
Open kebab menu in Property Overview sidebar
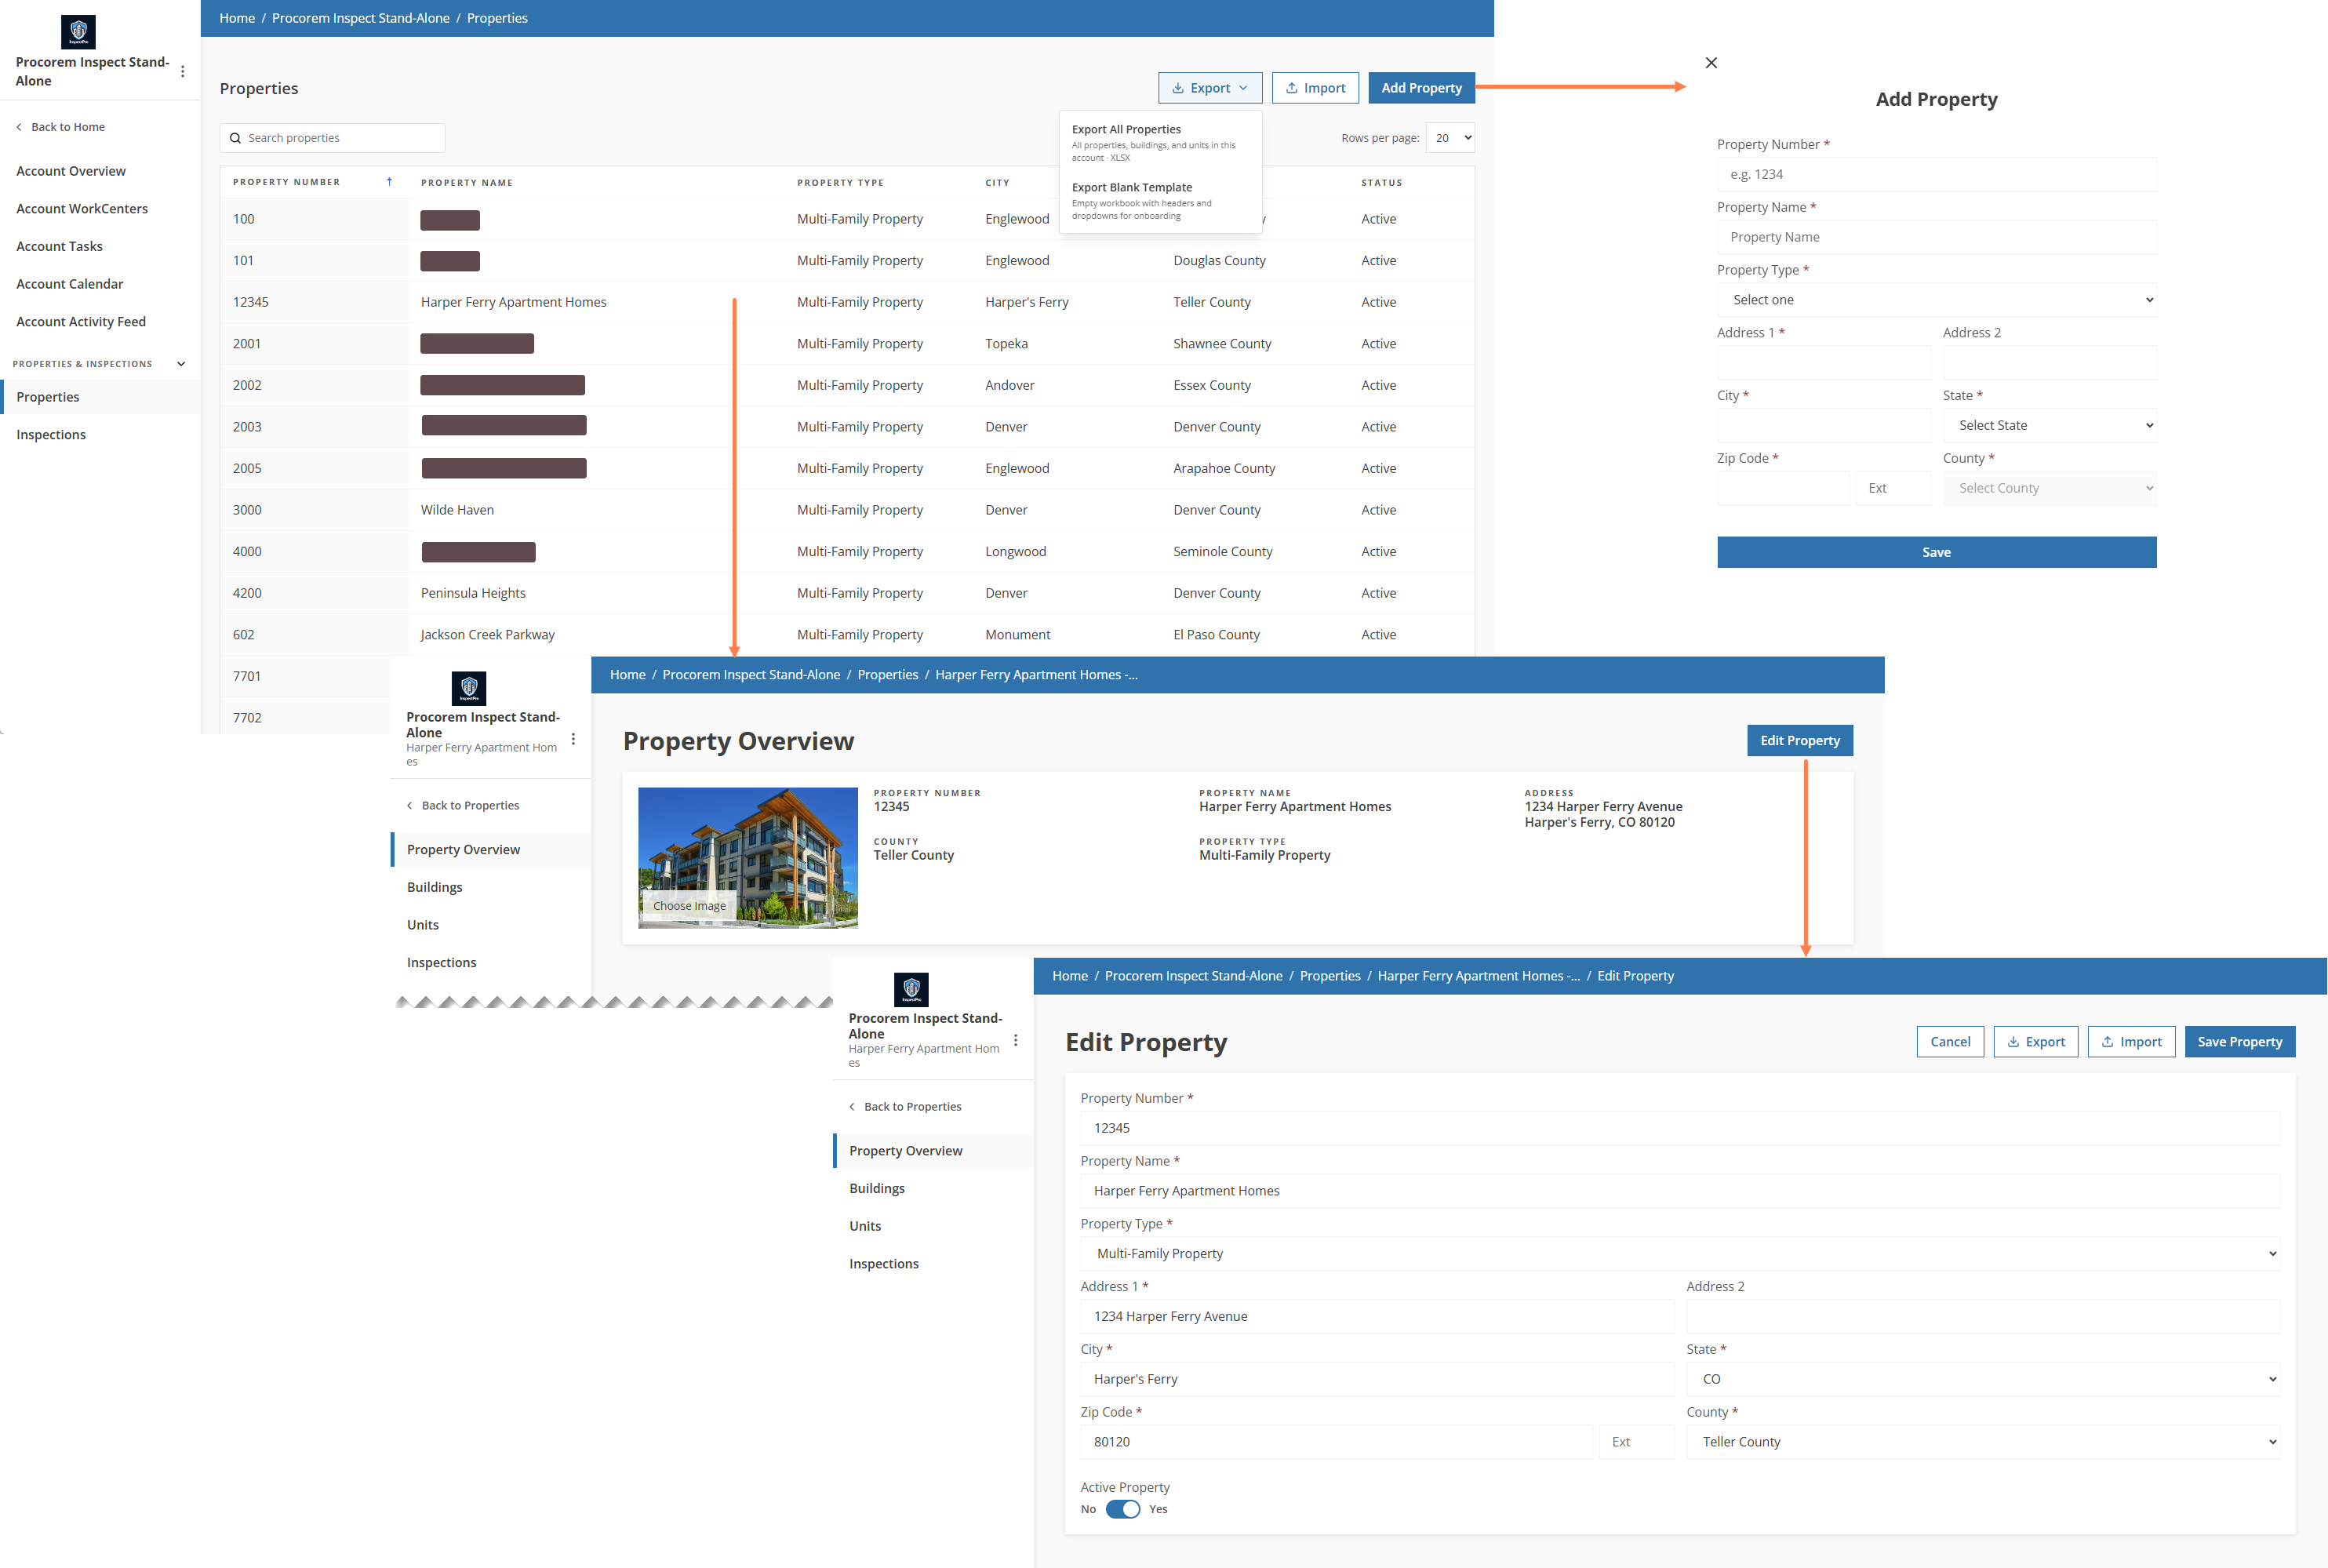pos(573,739)
